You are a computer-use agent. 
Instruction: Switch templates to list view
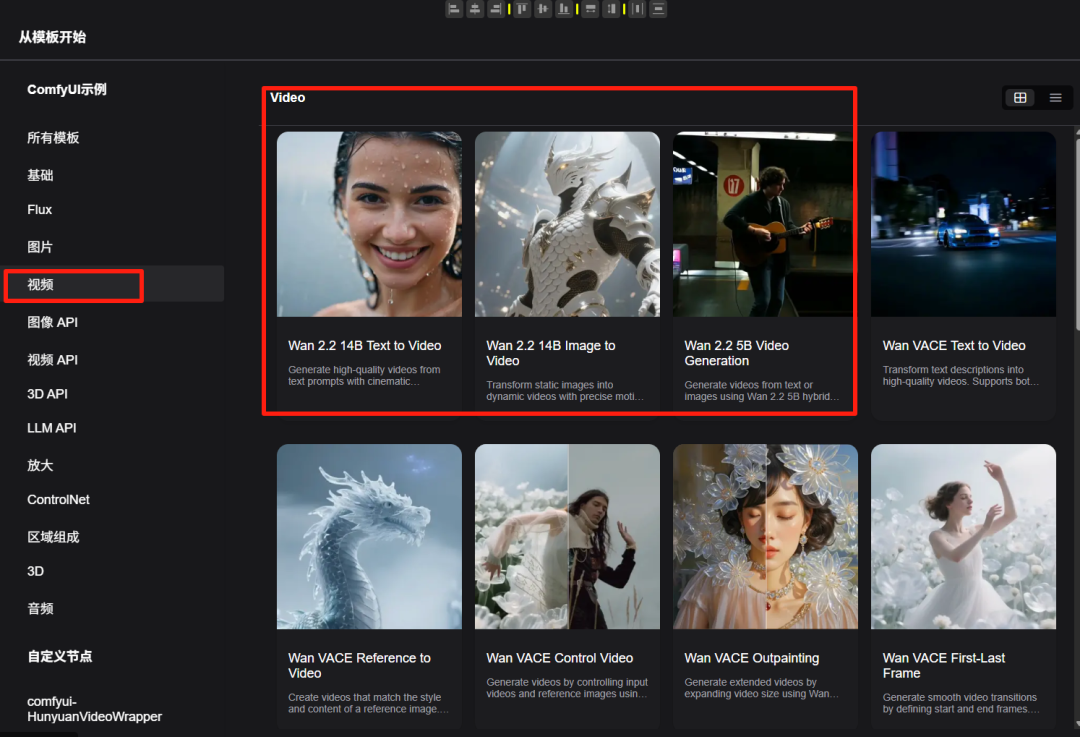(x=1055, y=98)
